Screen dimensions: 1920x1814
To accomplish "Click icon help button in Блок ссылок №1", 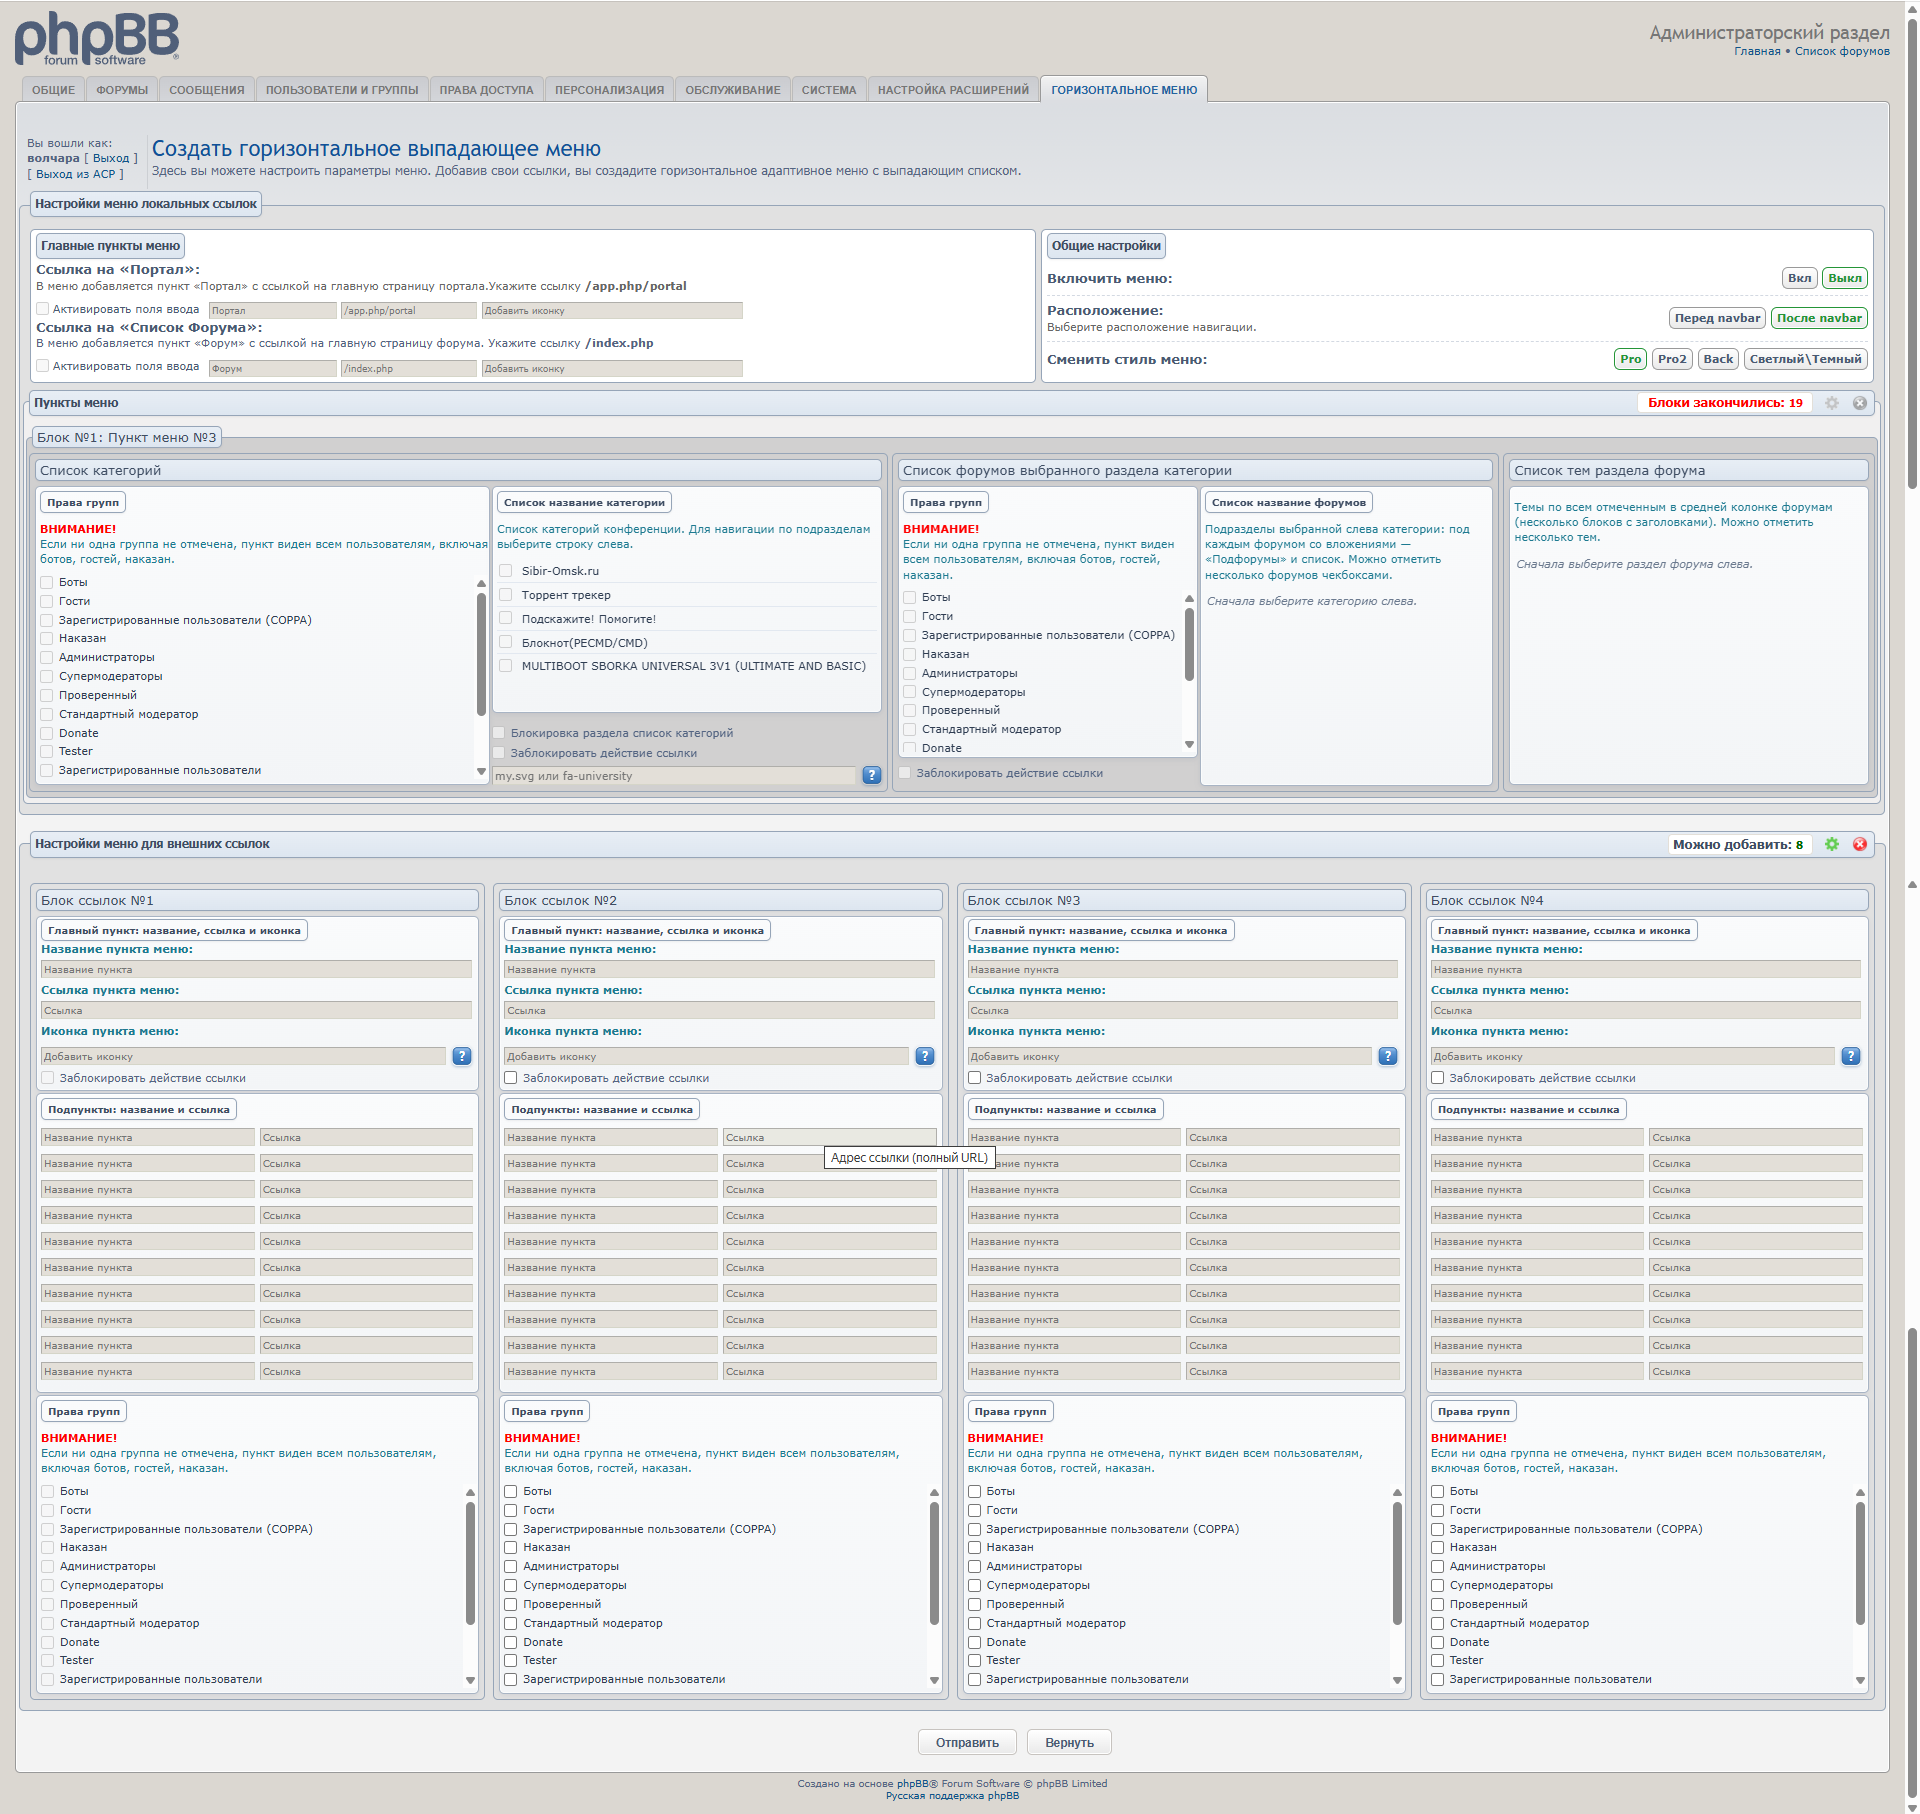I will (461, 1056).
